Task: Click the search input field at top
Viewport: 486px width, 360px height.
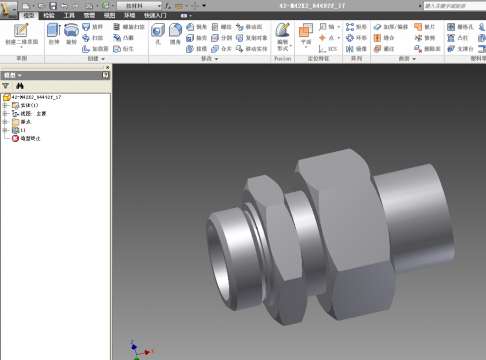Action: tap(455, 6)
